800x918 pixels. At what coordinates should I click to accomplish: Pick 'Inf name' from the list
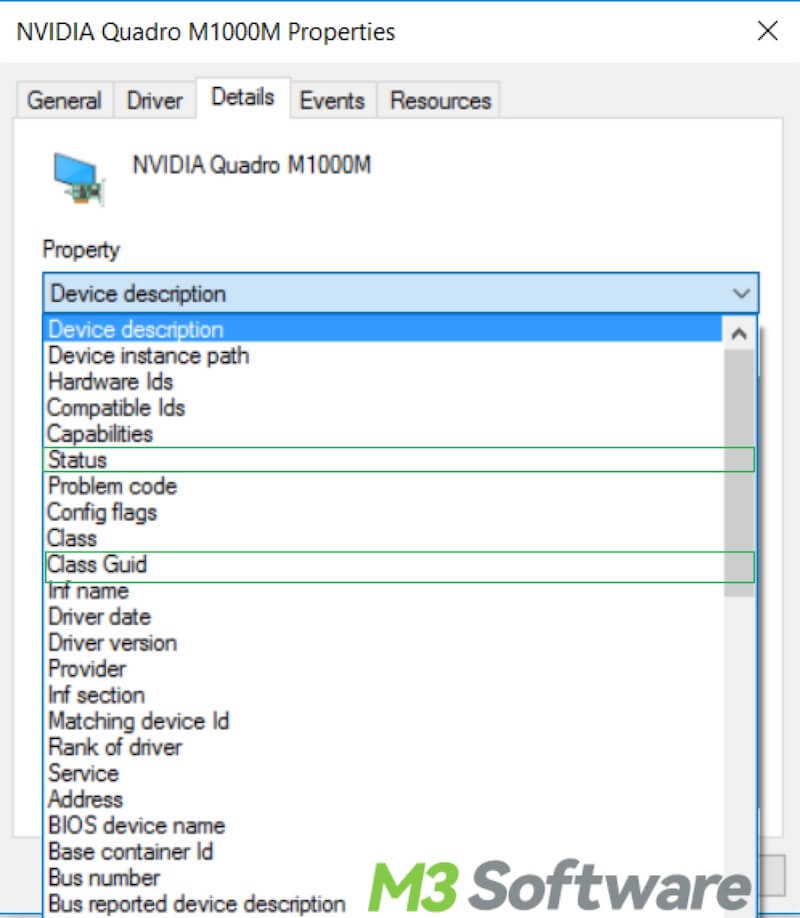click(383, 591)
